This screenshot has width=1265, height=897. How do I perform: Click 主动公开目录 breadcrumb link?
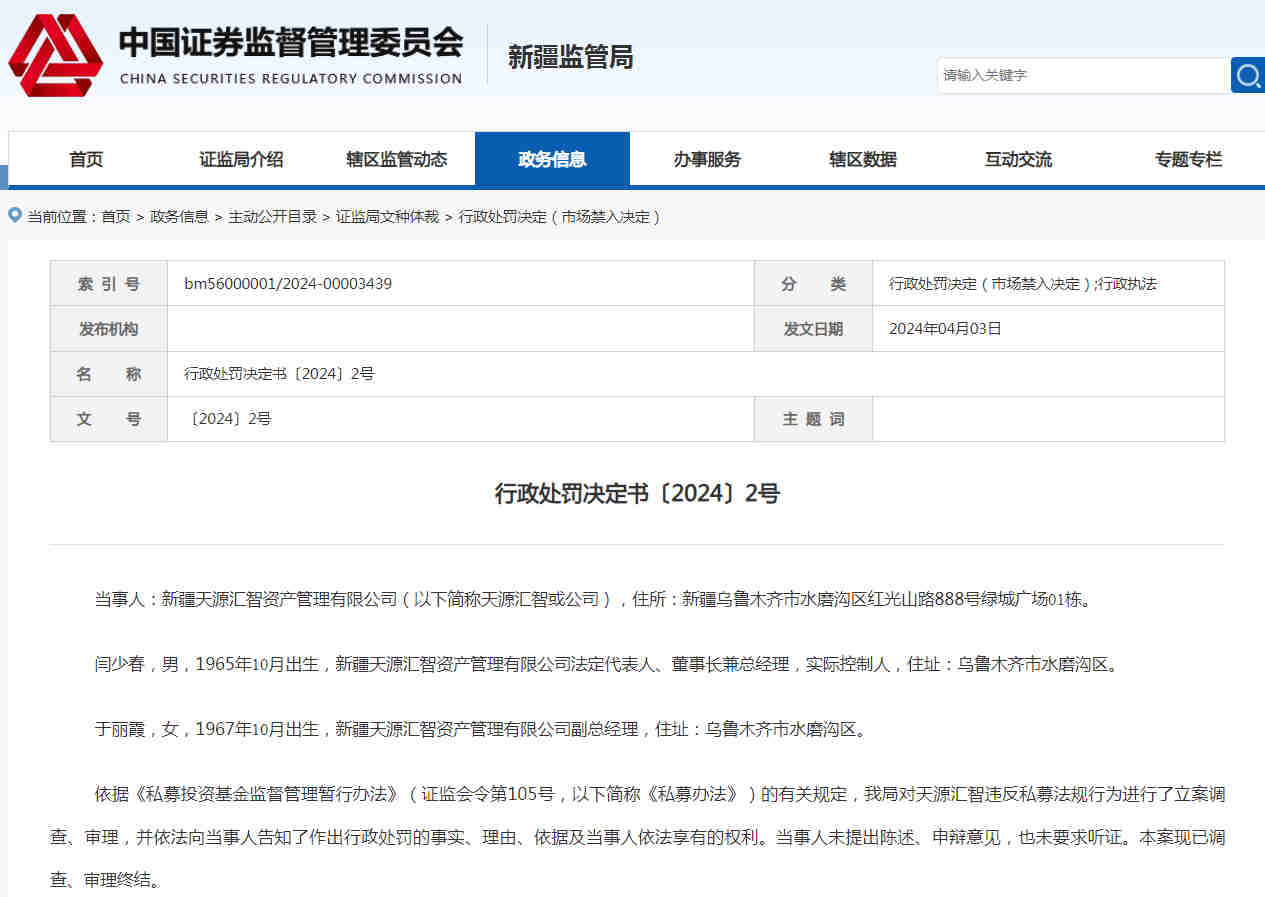coord(272,217)
